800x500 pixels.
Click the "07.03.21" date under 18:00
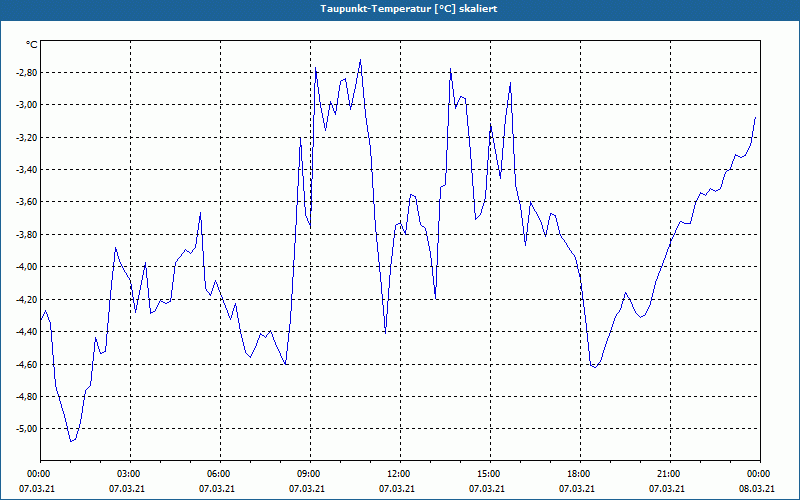[x=577, y=488]
